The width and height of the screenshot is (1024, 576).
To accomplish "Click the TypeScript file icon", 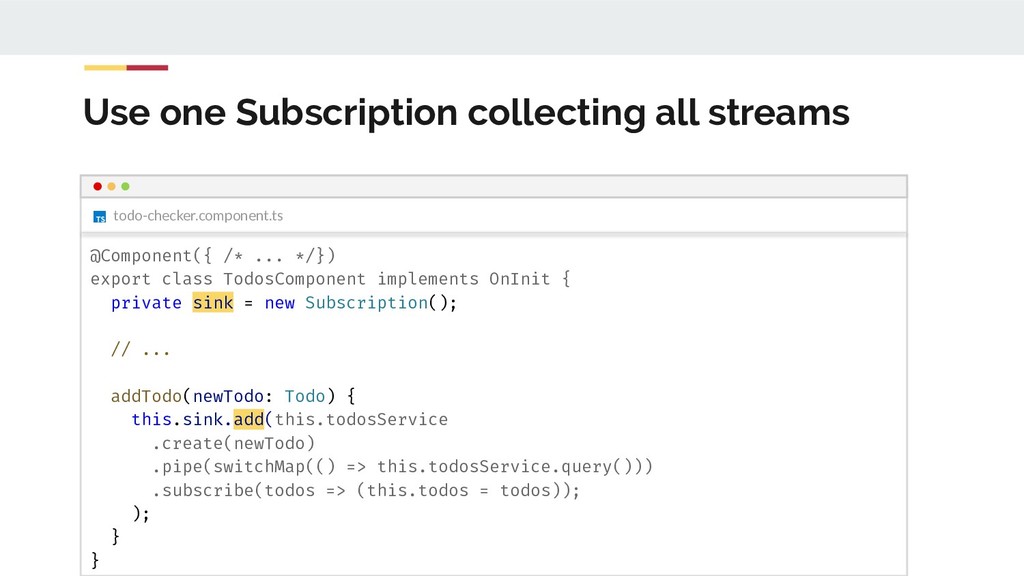I will 99,216.
